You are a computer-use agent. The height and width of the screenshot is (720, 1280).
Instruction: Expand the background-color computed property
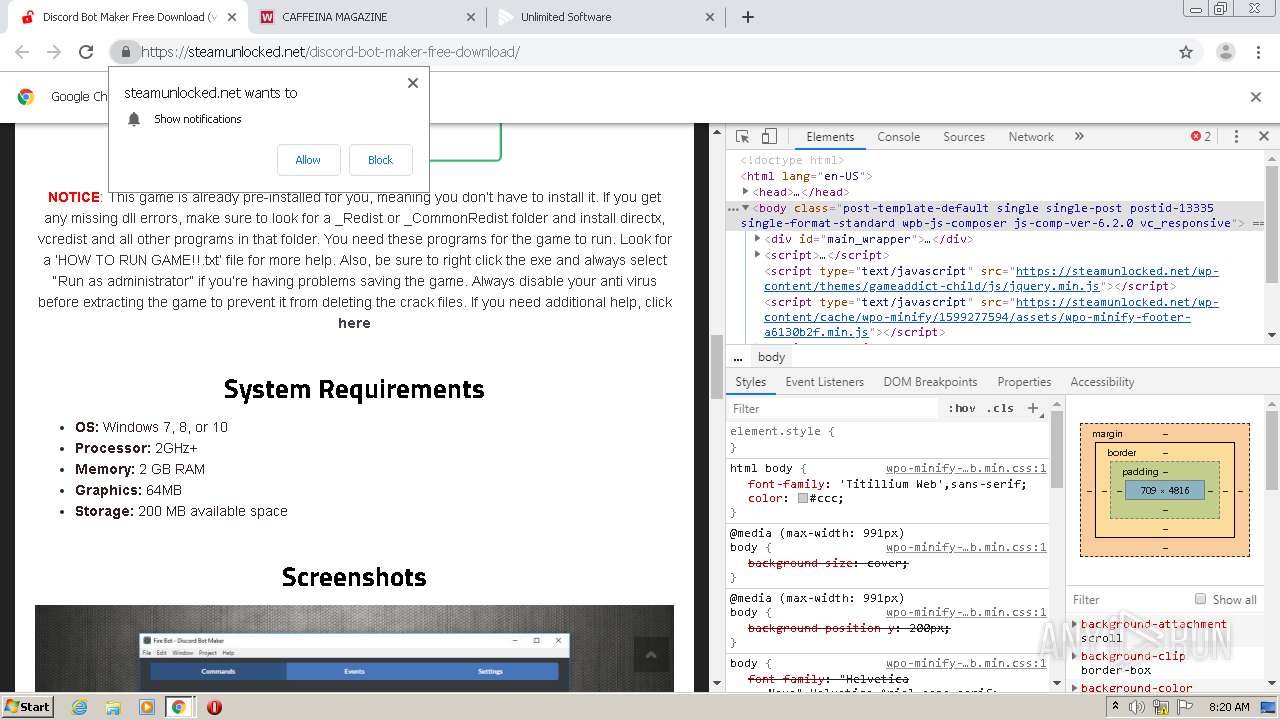coord(1075,688)
